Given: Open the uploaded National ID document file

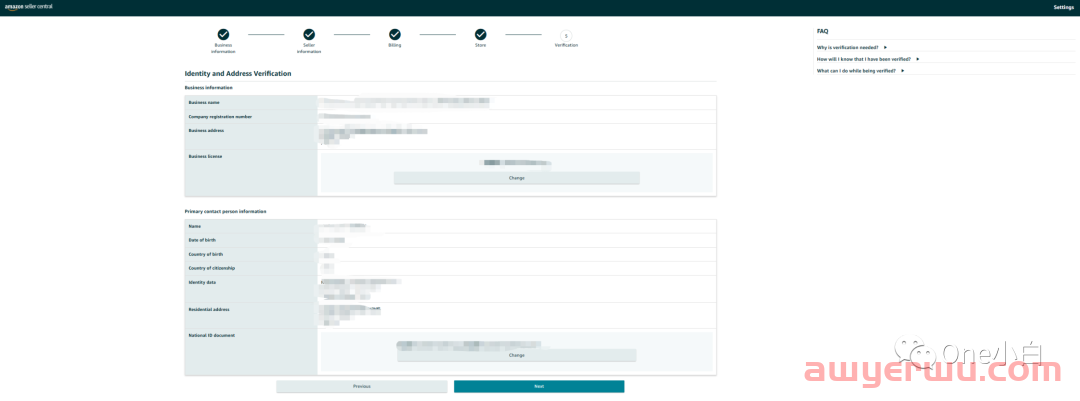Looking at the screenshot, I should pyautogui.click(x=515, y=343).
